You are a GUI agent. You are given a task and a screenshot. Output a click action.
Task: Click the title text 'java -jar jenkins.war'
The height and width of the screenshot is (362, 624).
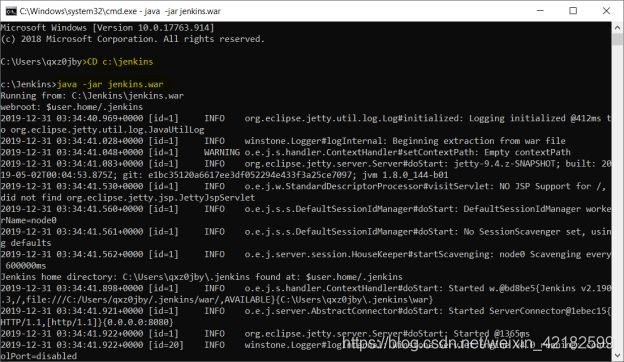182,11
